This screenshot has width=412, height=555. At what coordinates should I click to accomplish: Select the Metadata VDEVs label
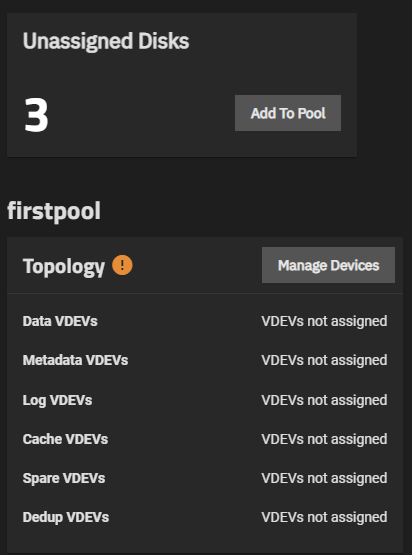pyautogui.click(x=75, y=360)
